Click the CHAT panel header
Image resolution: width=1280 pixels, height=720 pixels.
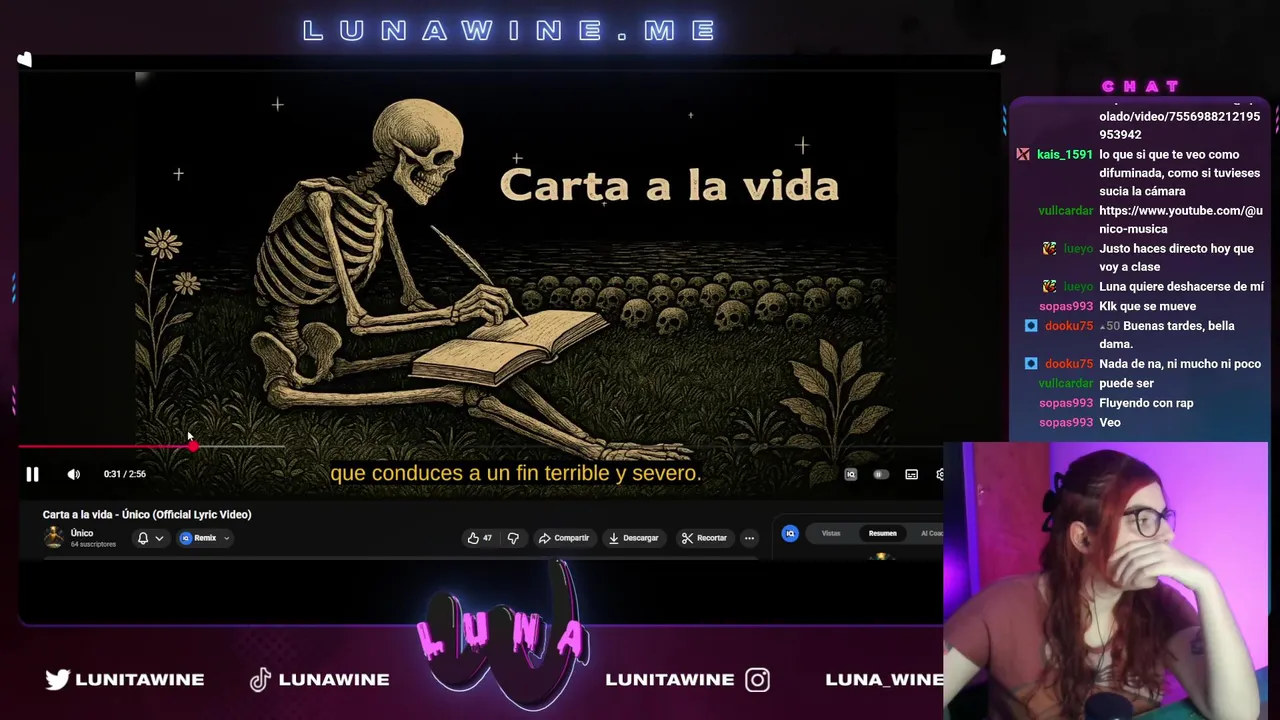point(1141,86)
